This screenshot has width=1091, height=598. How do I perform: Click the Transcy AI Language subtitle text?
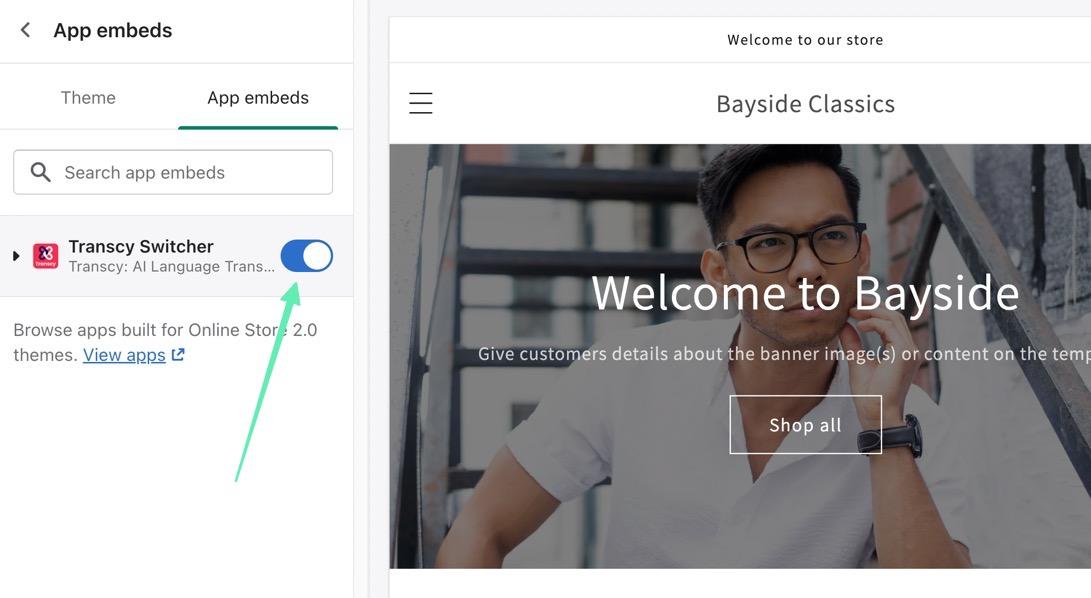pyautogui.click(x=171, y=267)
